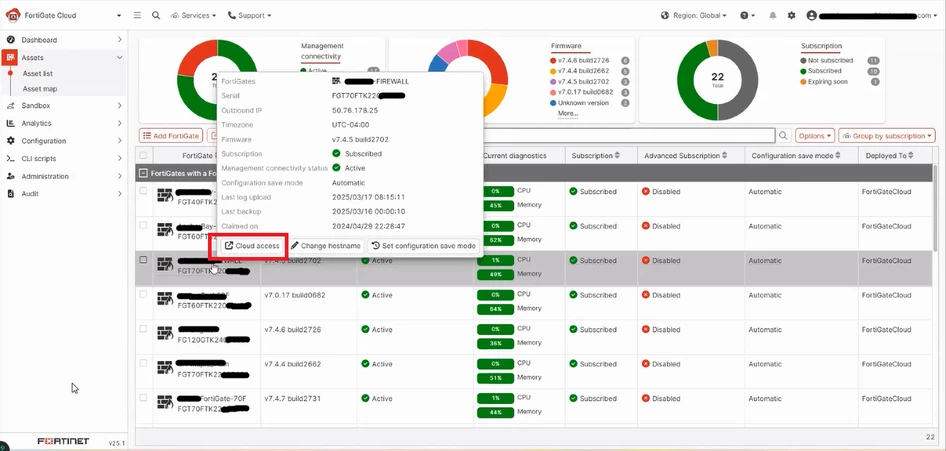Open the Services dropdown menu
The image size is (946, 451).
(x=194, y=16)
